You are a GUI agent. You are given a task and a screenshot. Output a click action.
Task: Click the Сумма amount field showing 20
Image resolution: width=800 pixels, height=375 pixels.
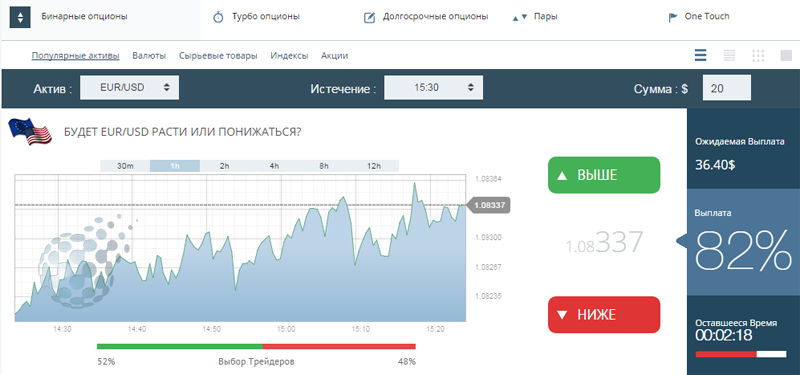click(727, 88)
